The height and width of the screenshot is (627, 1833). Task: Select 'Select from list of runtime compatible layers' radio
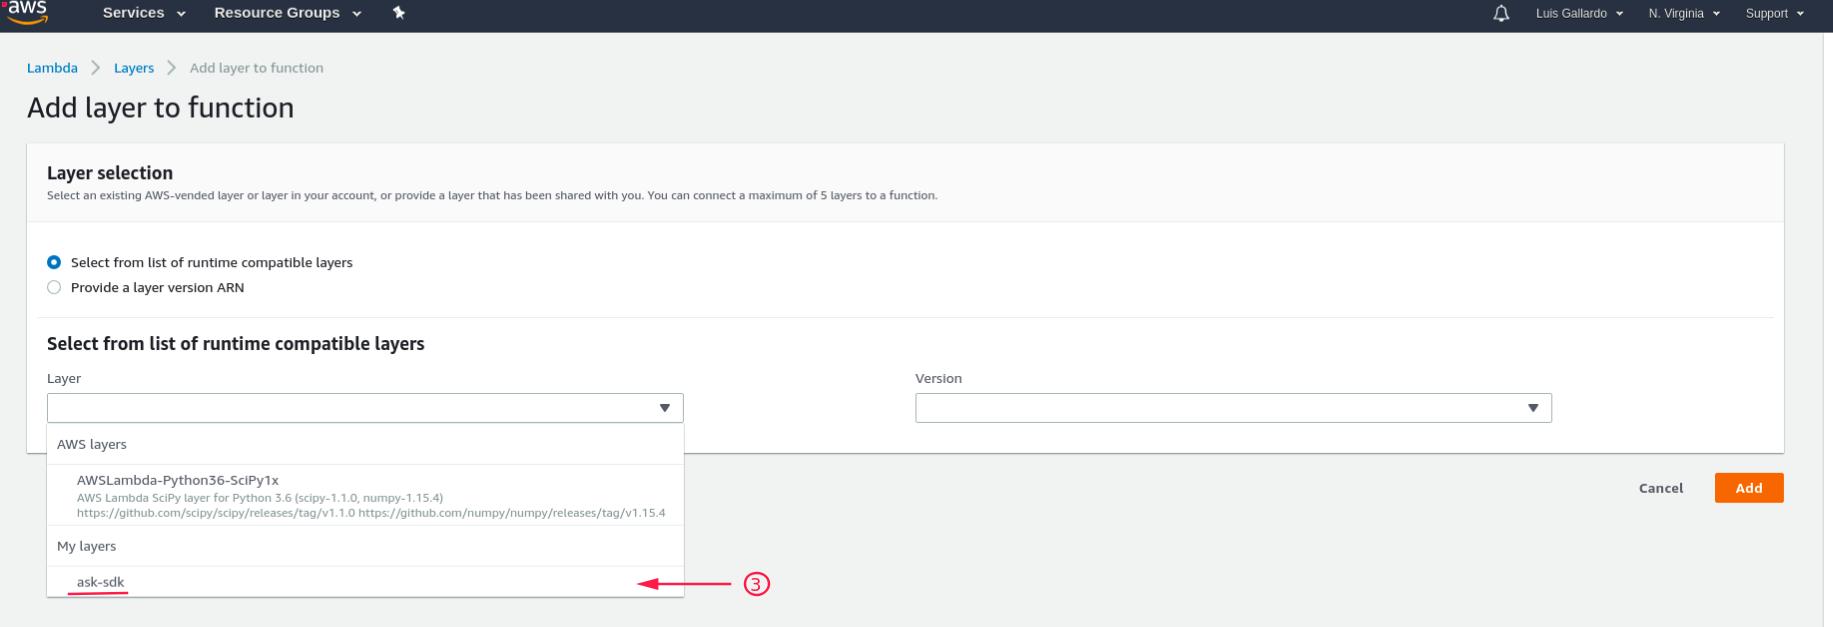pos(54,262)
